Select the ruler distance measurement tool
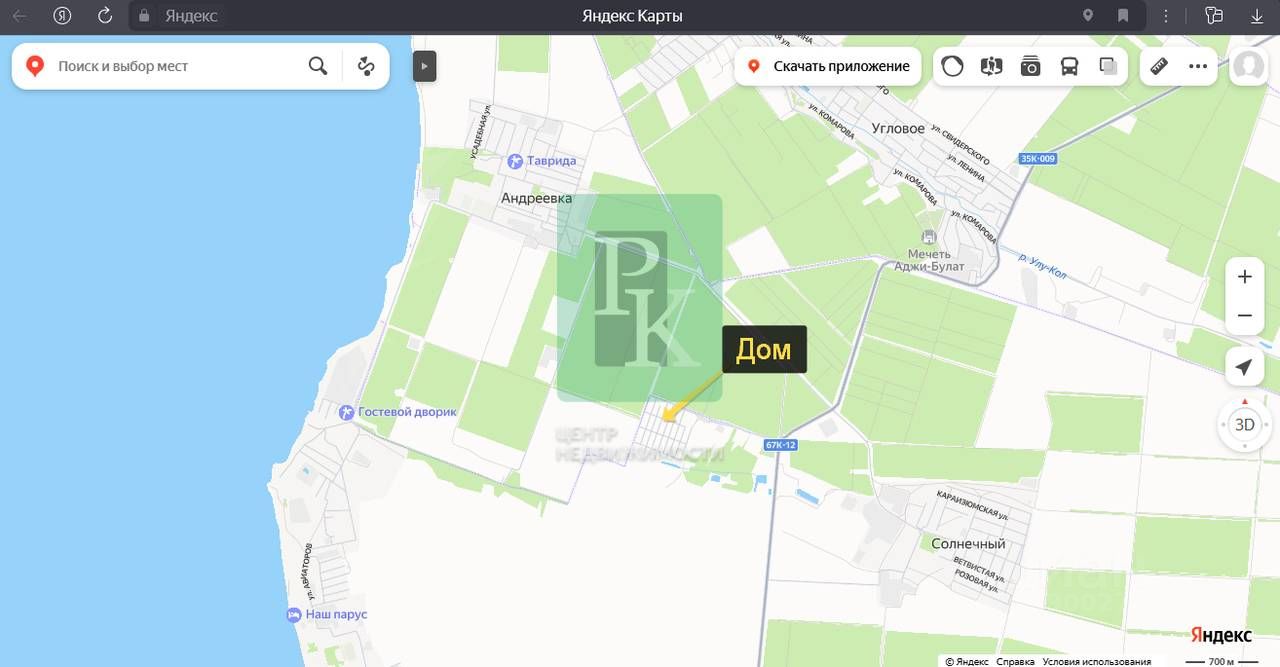Viewport: 1280px width, 667px height. 1159,66
